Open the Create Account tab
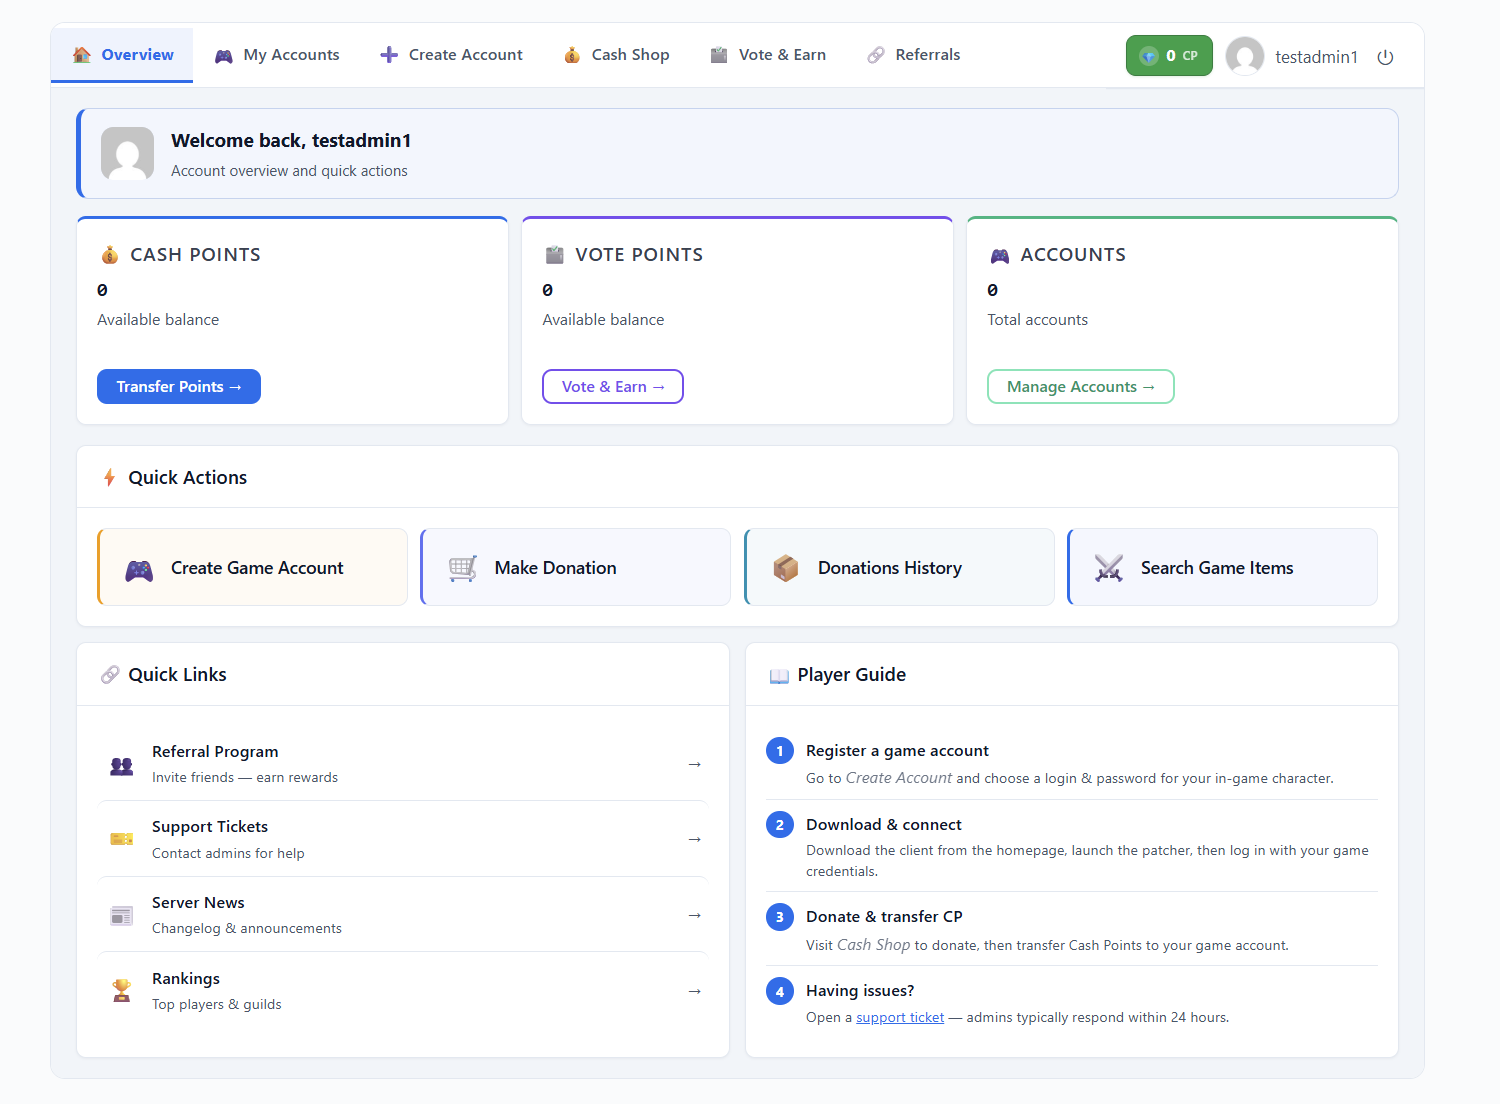This screenshot has height=1104, width=1500. (x=451, y=55)
